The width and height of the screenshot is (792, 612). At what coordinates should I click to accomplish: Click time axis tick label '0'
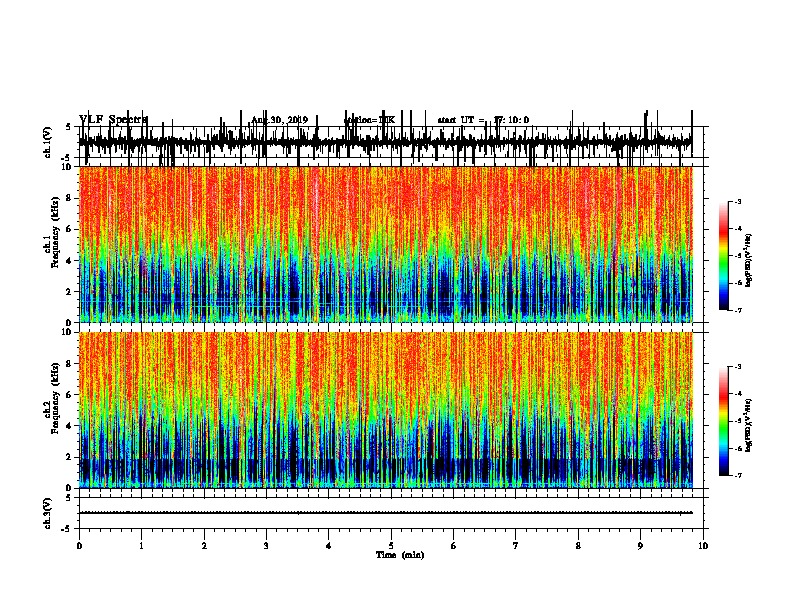(79, 546)
